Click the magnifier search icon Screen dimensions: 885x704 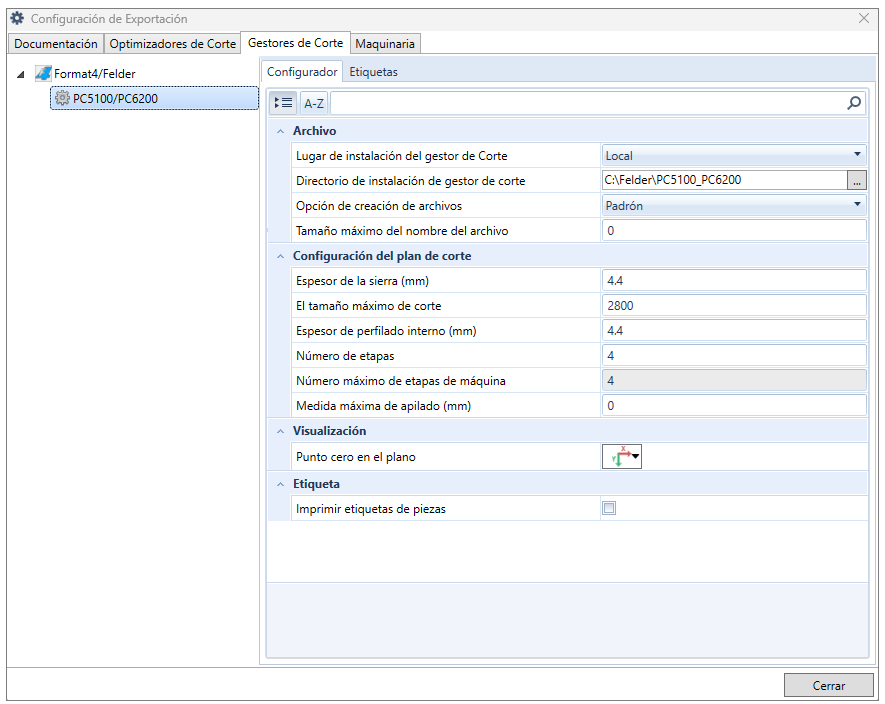(x=854, y=103)
